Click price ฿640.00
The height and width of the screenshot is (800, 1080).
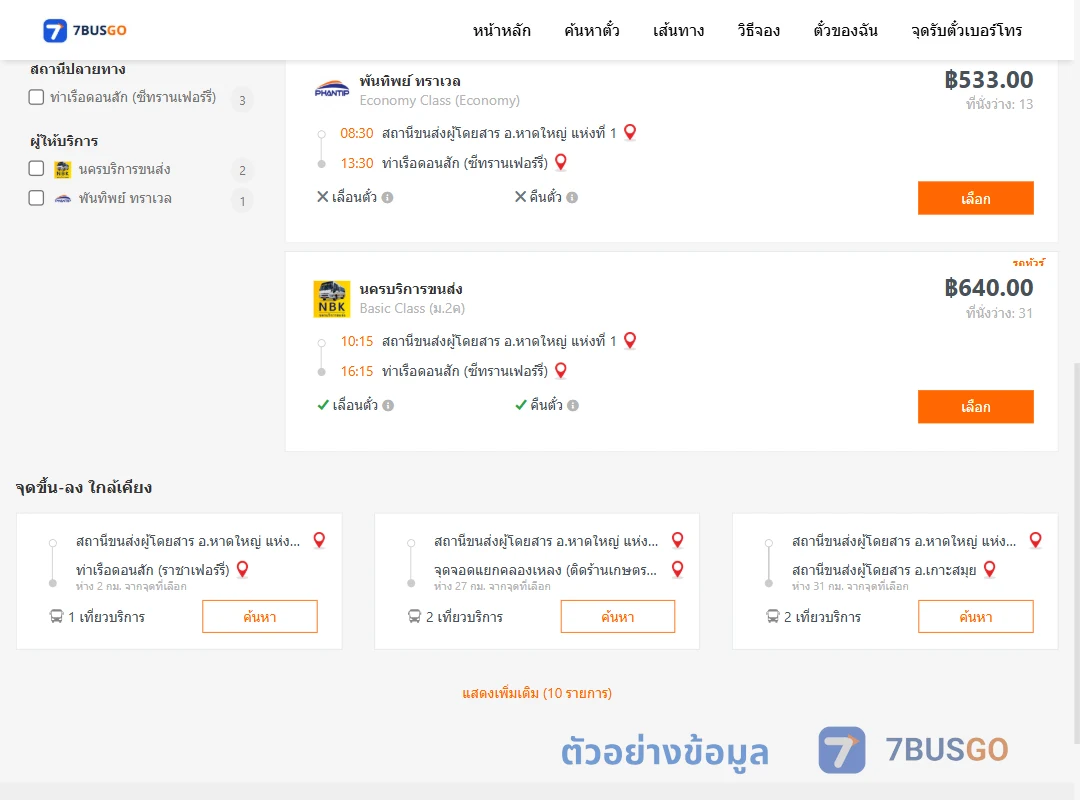point(988,288)
